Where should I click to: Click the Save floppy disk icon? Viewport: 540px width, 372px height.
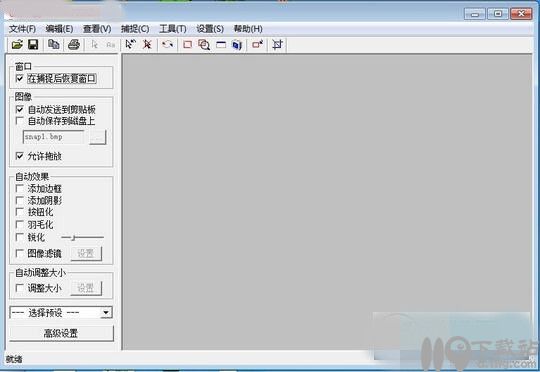[33, 44]
